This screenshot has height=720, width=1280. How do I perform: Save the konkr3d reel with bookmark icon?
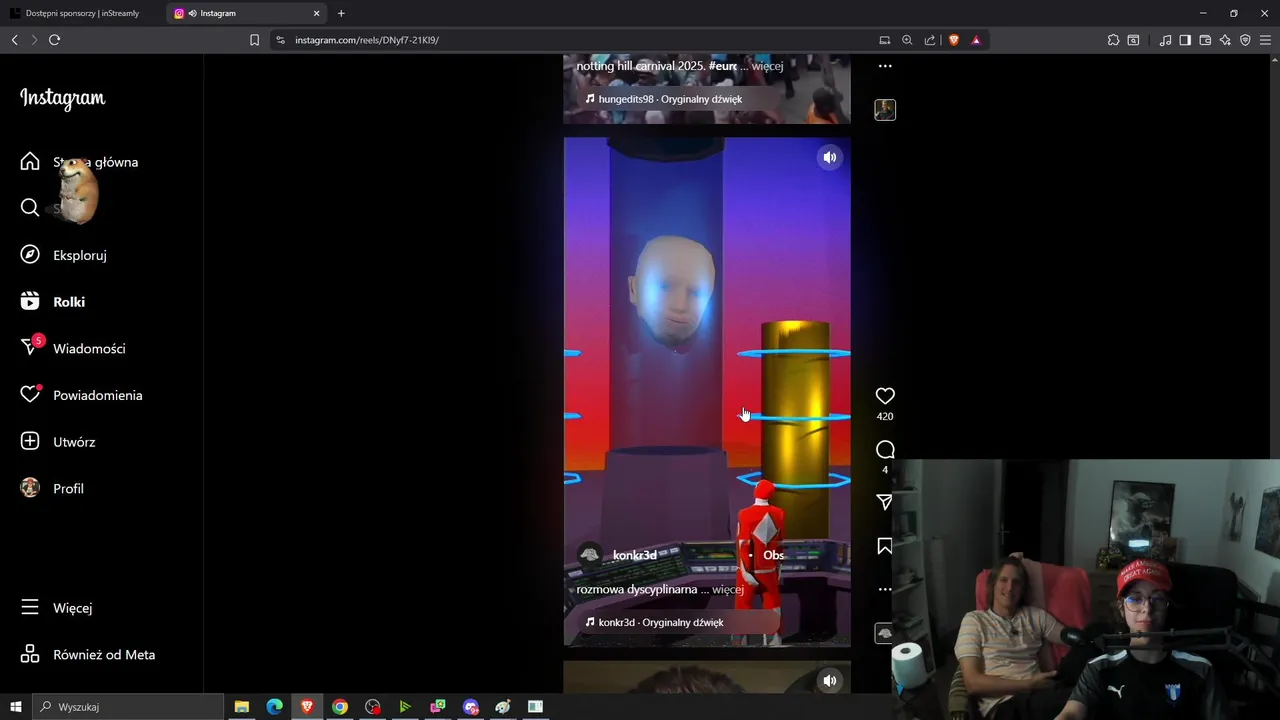point(885,546)
